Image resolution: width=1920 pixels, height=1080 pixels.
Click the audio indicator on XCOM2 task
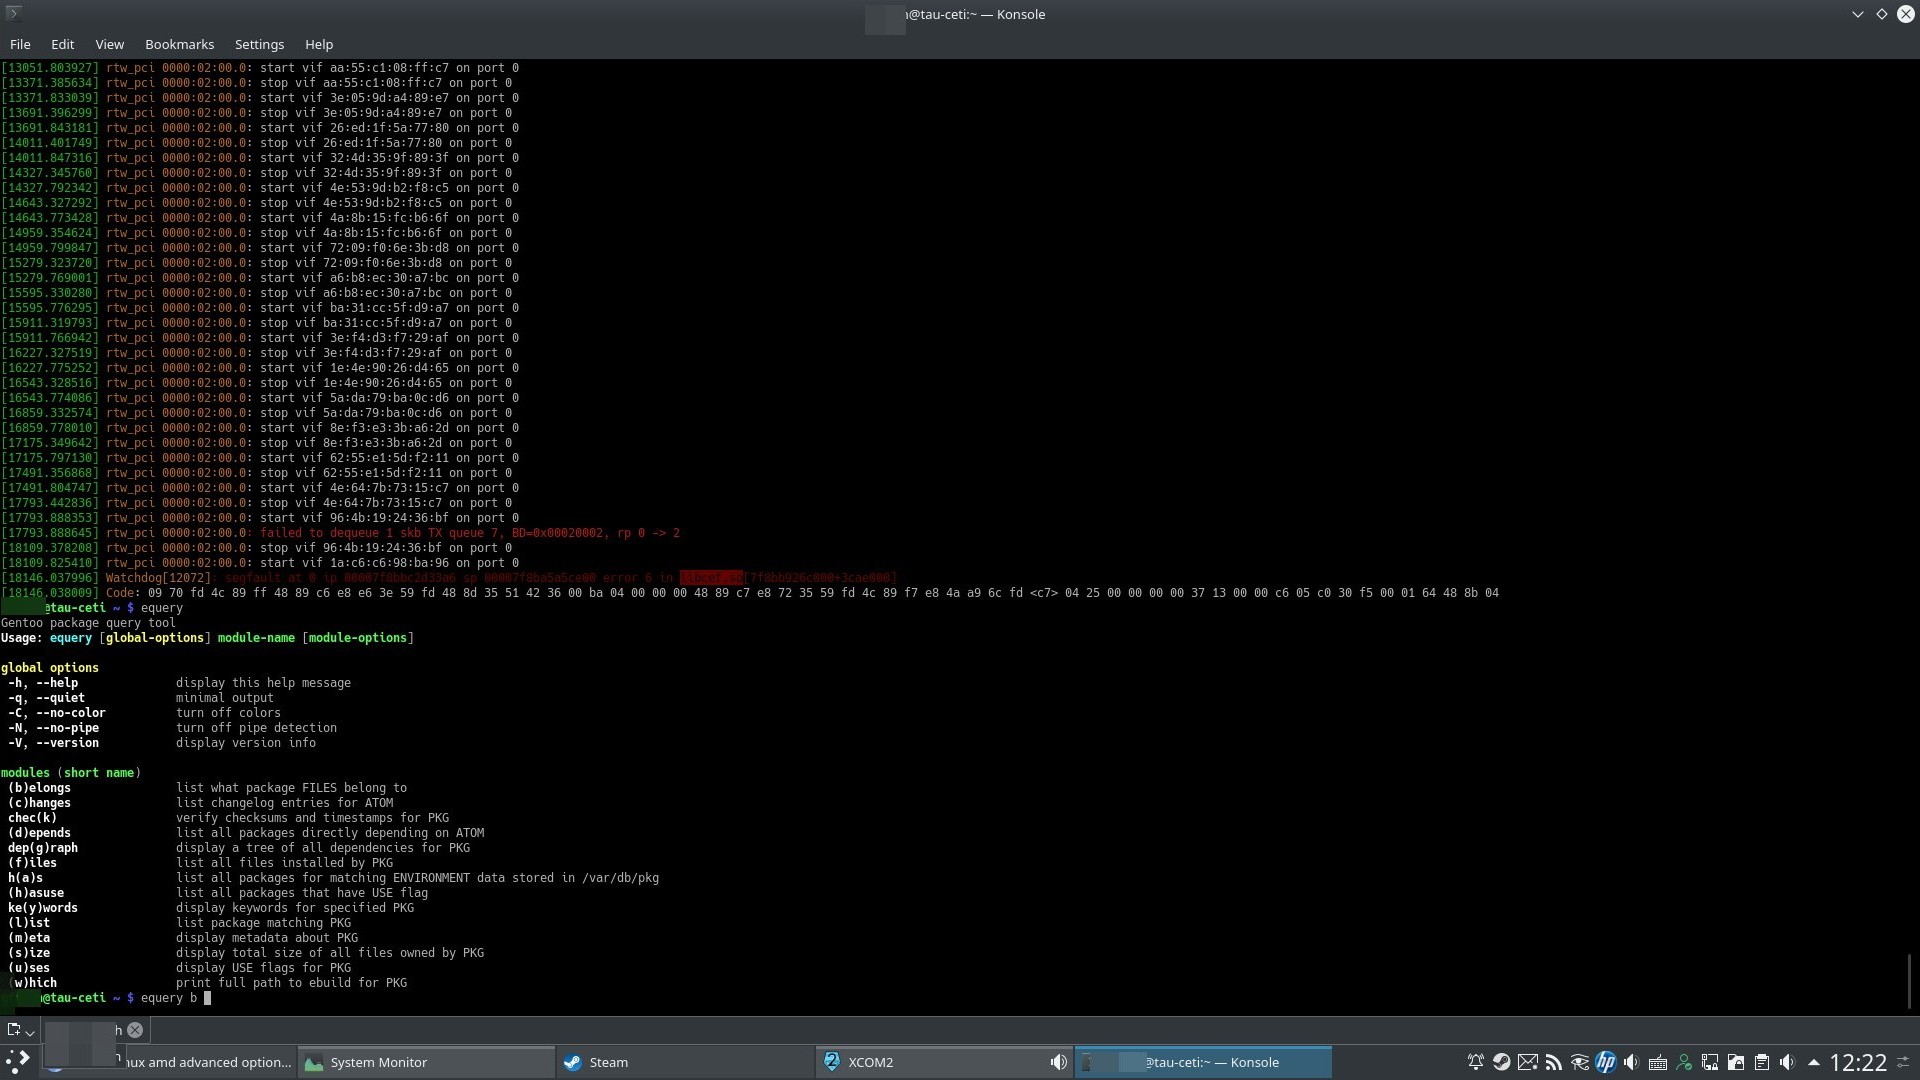pos(1058,1062)
